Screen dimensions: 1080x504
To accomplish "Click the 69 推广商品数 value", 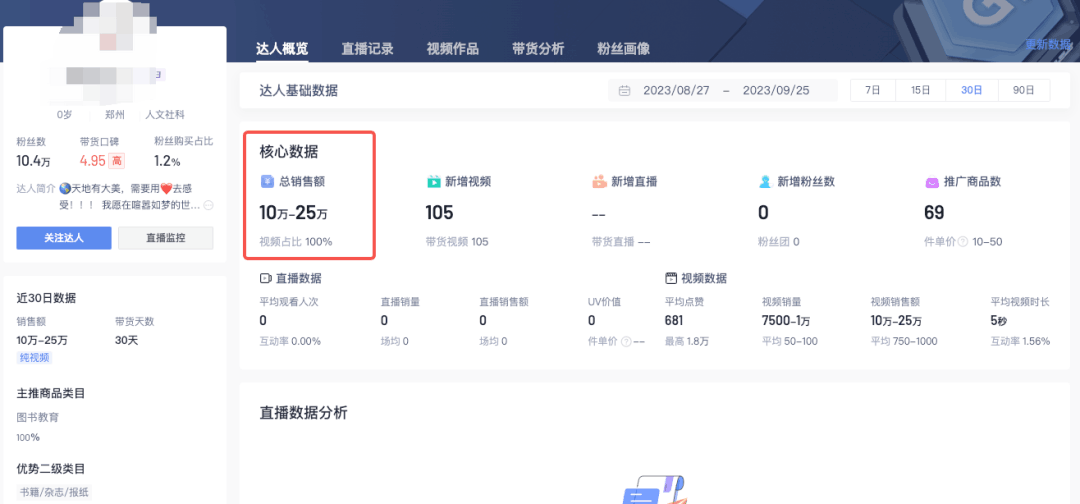I will (x=934, y=213).
